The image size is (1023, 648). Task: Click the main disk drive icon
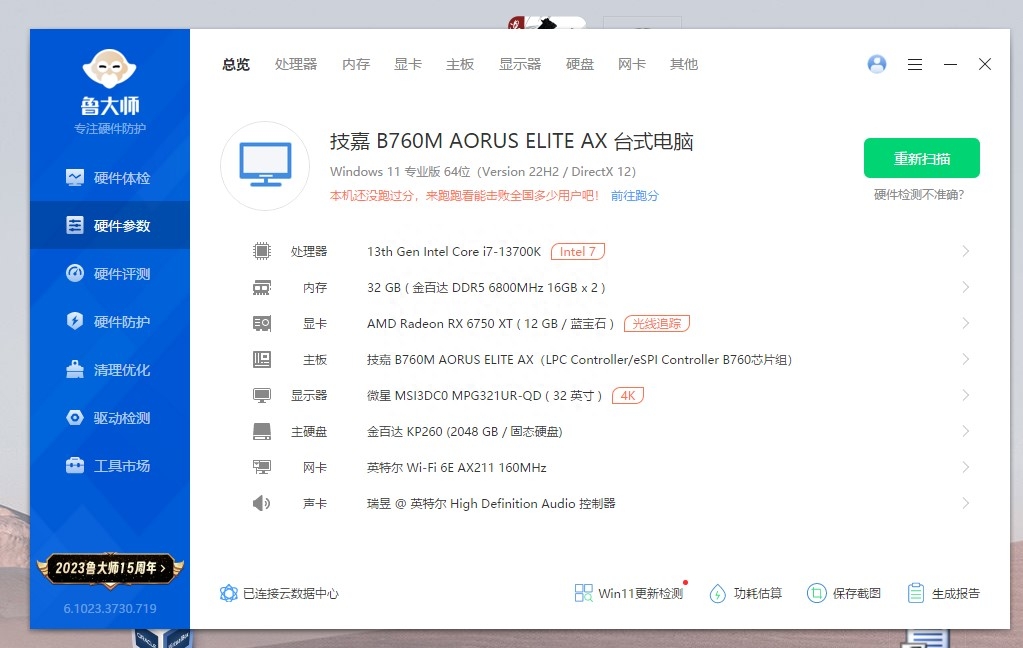point(262,431)
